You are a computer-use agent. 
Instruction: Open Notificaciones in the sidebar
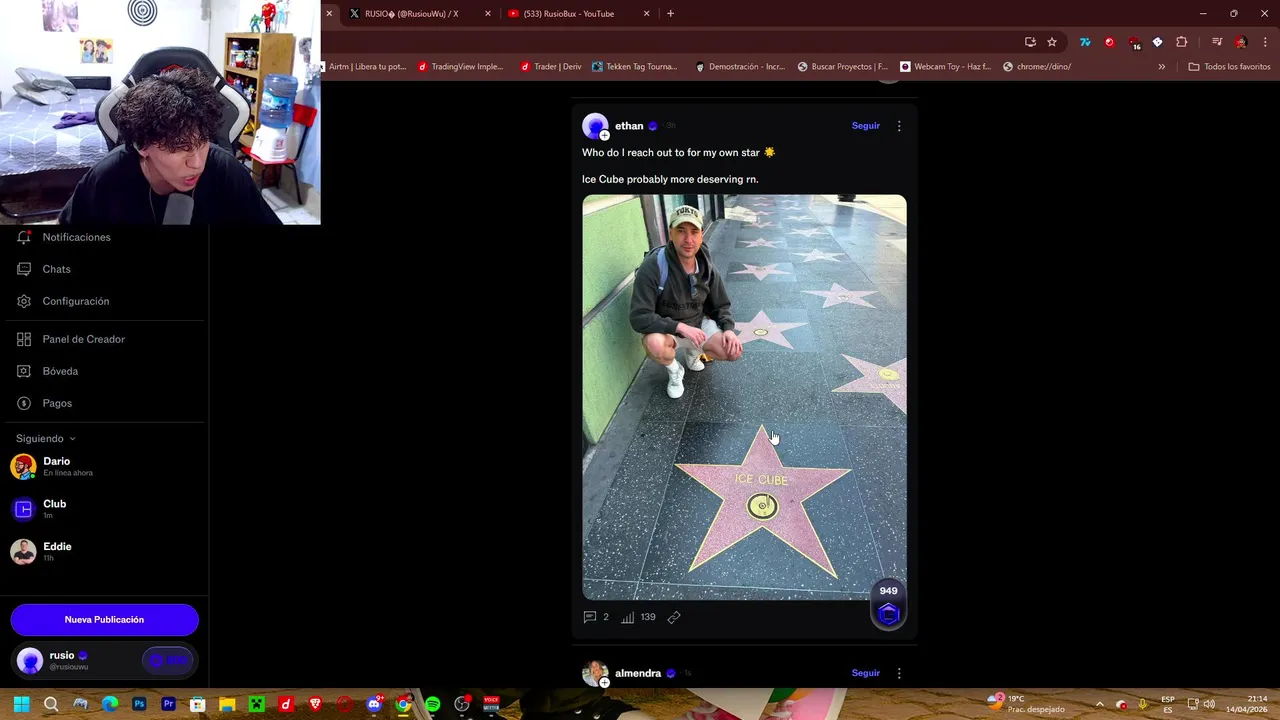76,237
